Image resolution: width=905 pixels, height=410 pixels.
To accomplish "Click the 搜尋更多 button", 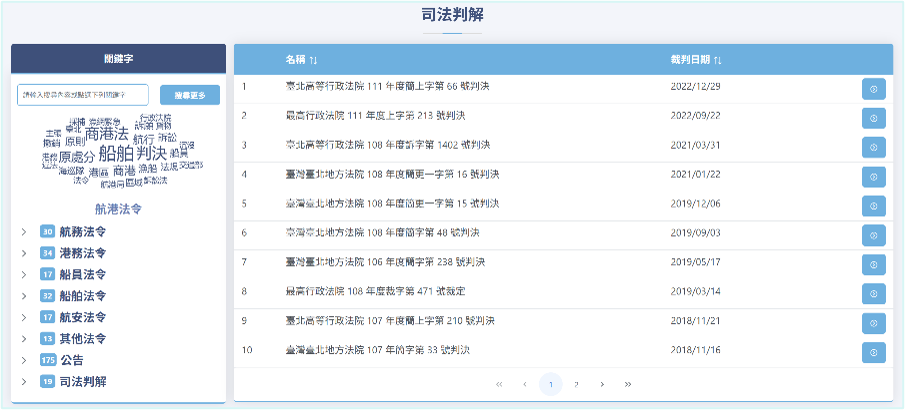I will pos(190,95).
